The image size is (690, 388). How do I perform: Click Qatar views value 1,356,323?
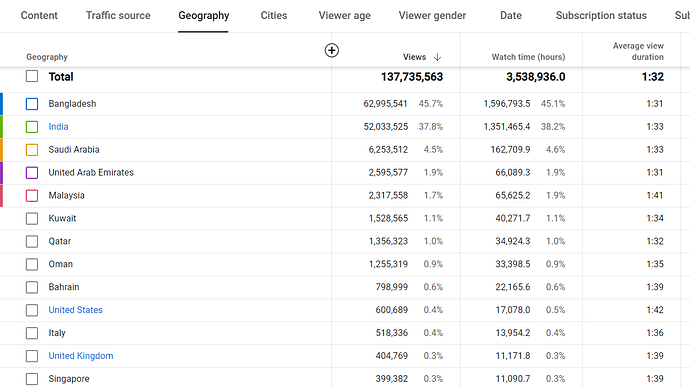click(388, 241)
